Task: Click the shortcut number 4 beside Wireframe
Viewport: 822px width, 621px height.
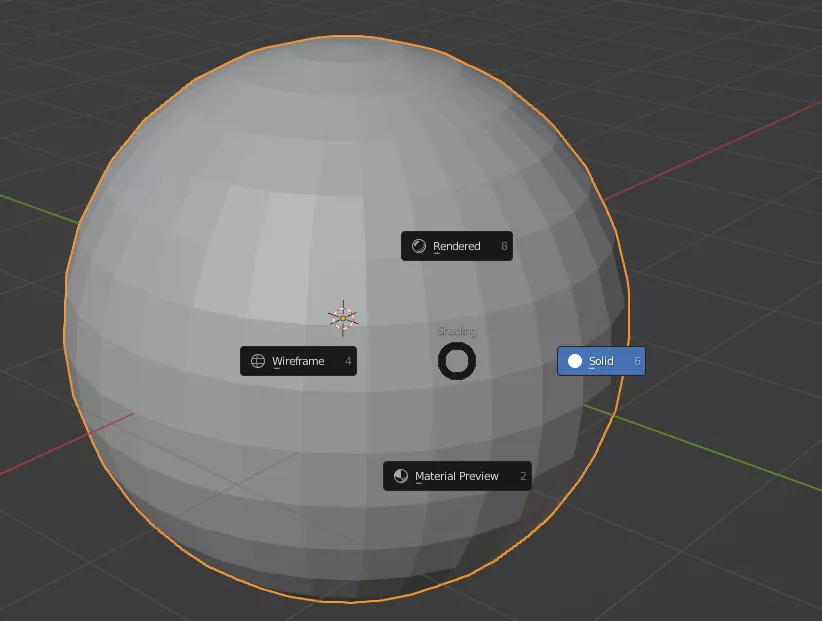Action: click(348, 361)
